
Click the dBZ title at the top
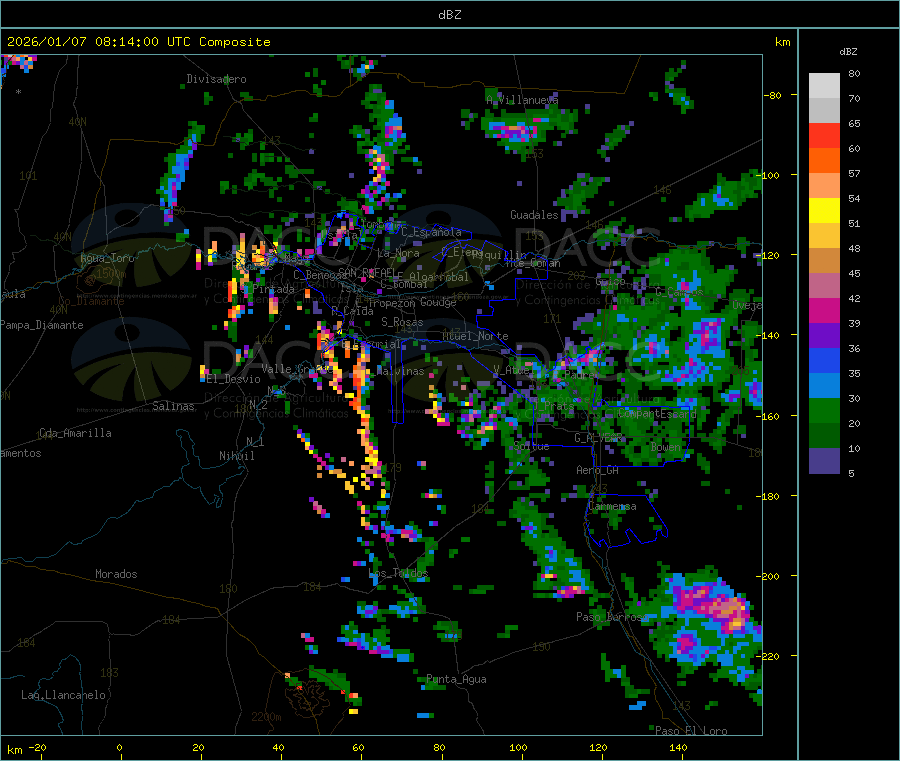tap(449, 15)
